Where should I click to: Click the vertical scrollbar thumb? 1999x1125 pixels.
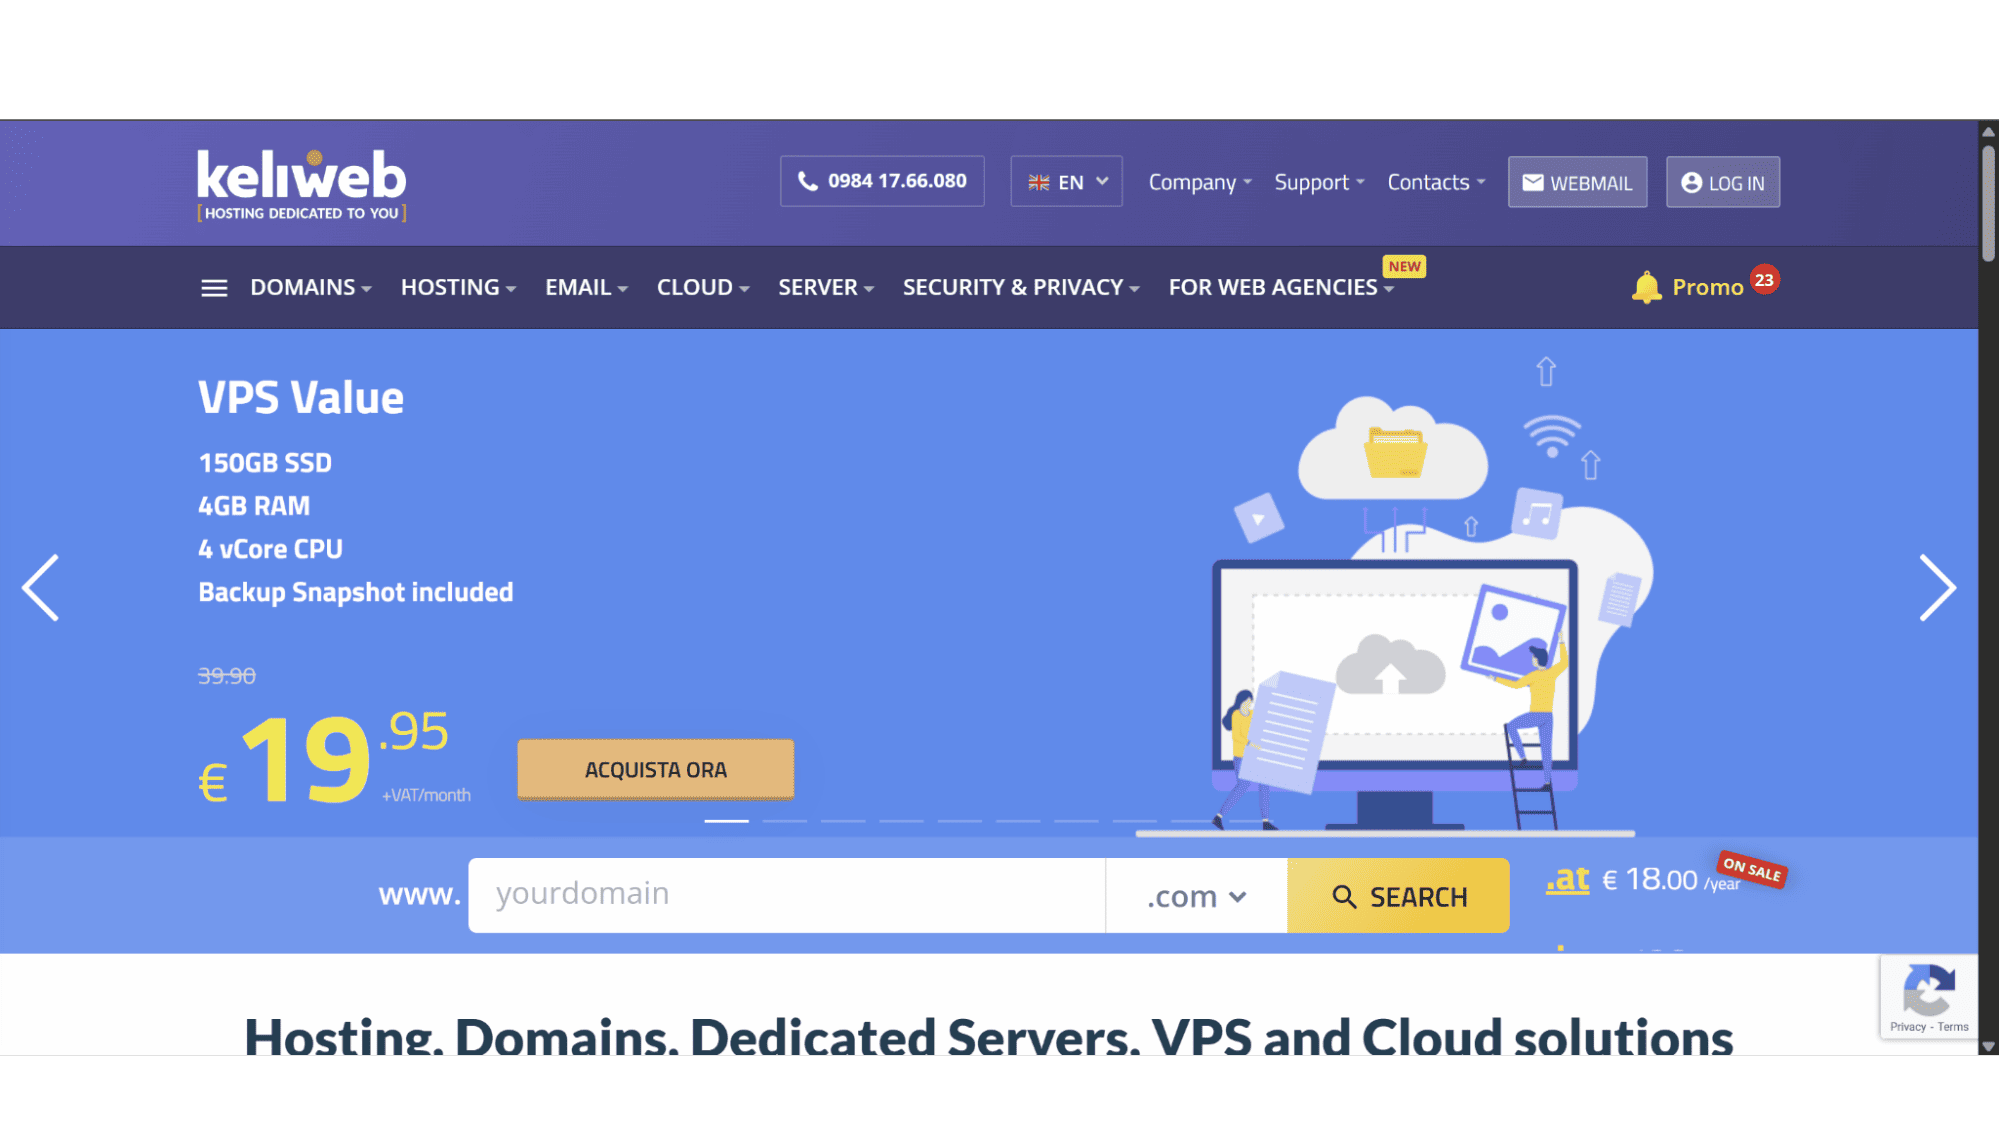pos(1988,203)
